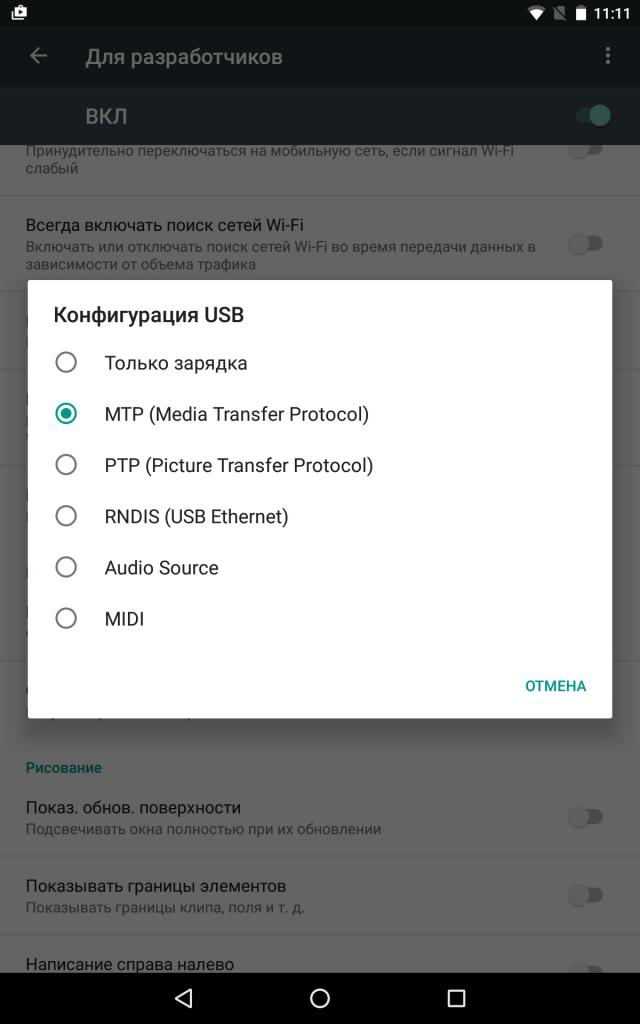
Task: Tap the Конфигурация USB dialog title
Action: tap(148, 315)
